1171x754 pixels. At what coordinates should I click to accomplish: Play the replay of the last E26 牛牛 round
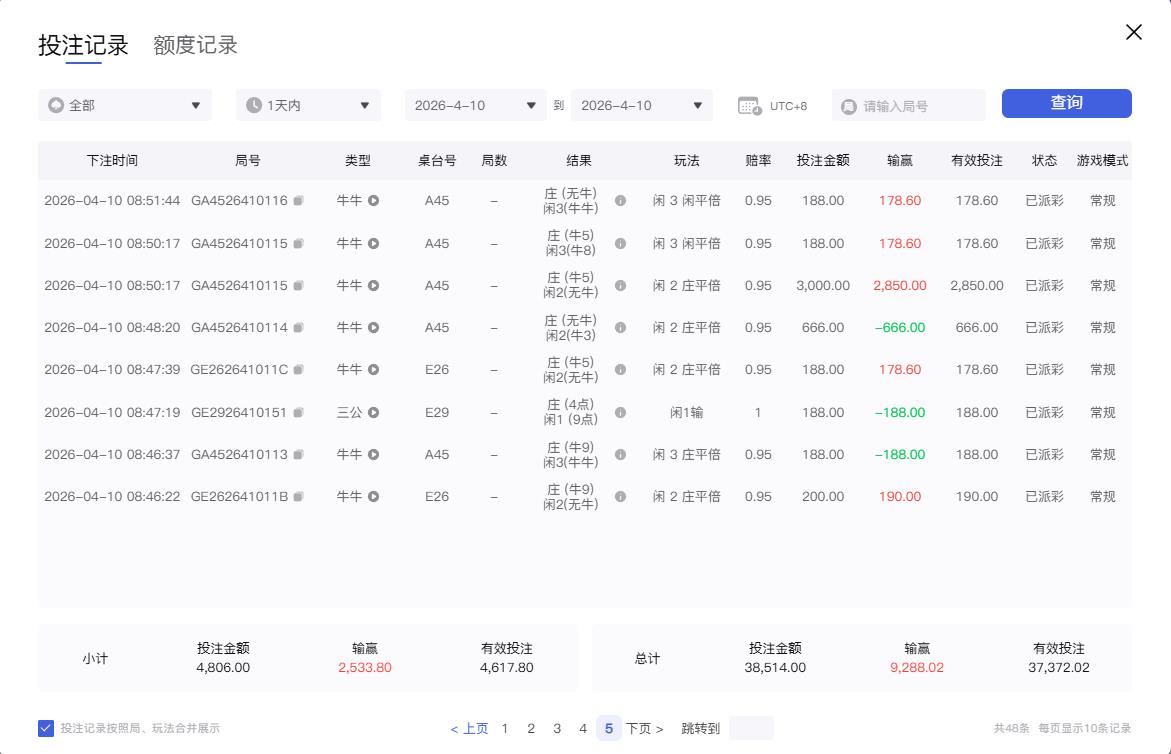(374, 496)
